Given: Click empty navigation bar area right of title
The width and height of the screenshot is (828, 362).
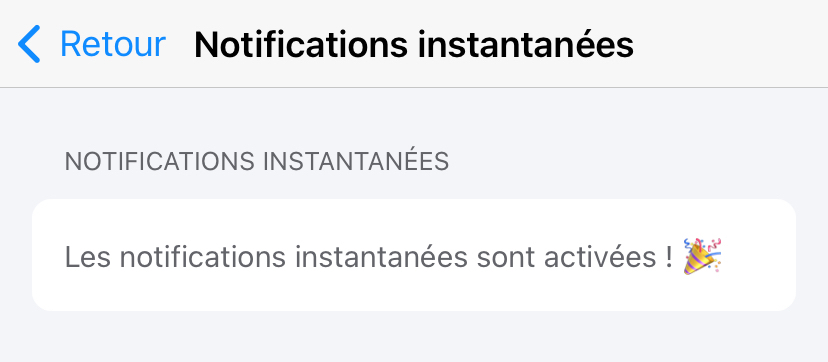Looking at the screenshot, I should coord(729,44).
